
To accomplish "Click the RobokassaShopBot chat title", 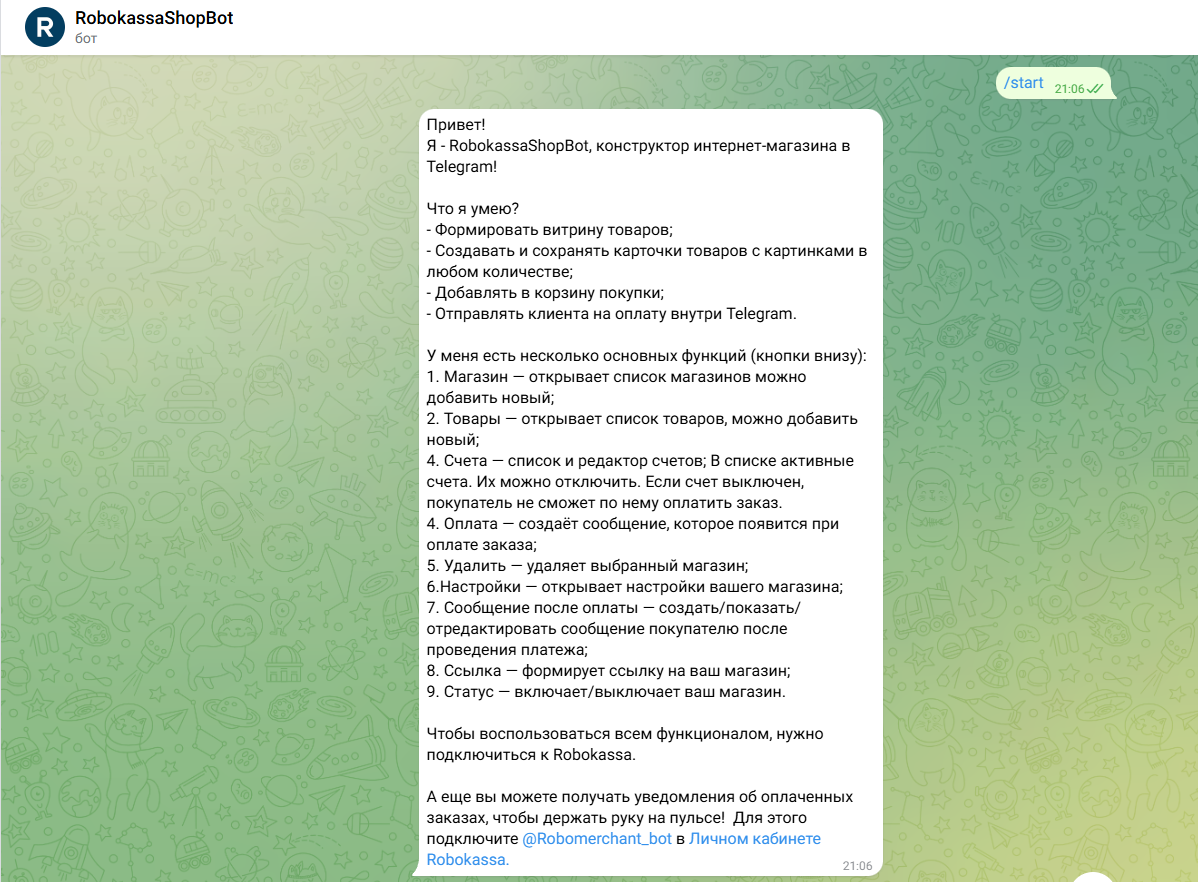I will pos(154,18).
